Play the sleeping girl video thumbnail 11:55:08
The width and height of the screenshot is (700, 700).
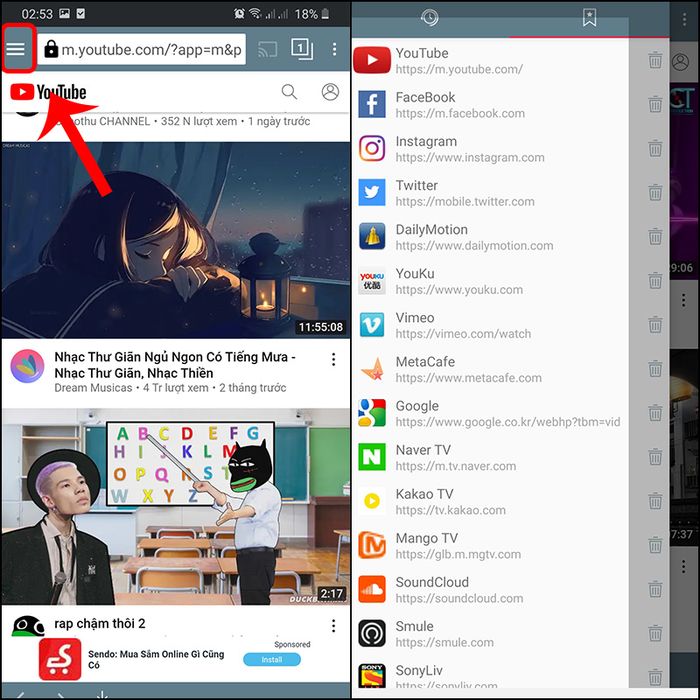click(175, 240)
